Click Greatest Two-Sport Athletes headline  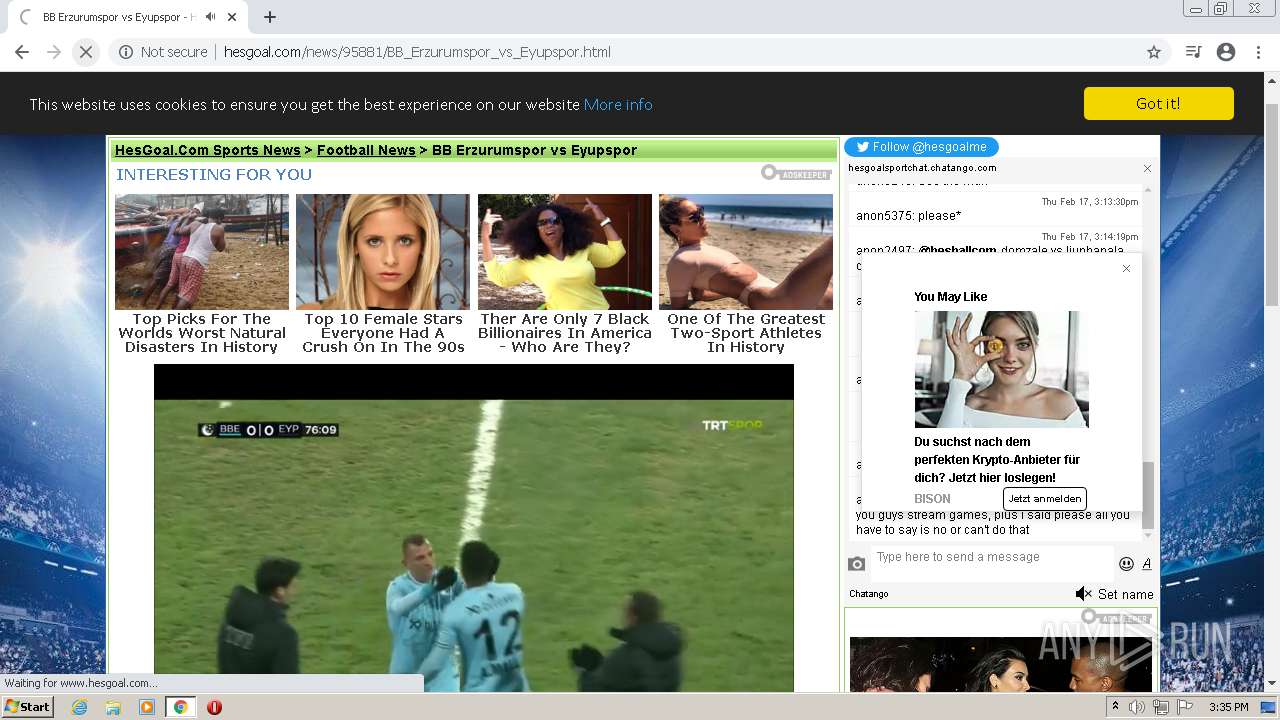746,333
